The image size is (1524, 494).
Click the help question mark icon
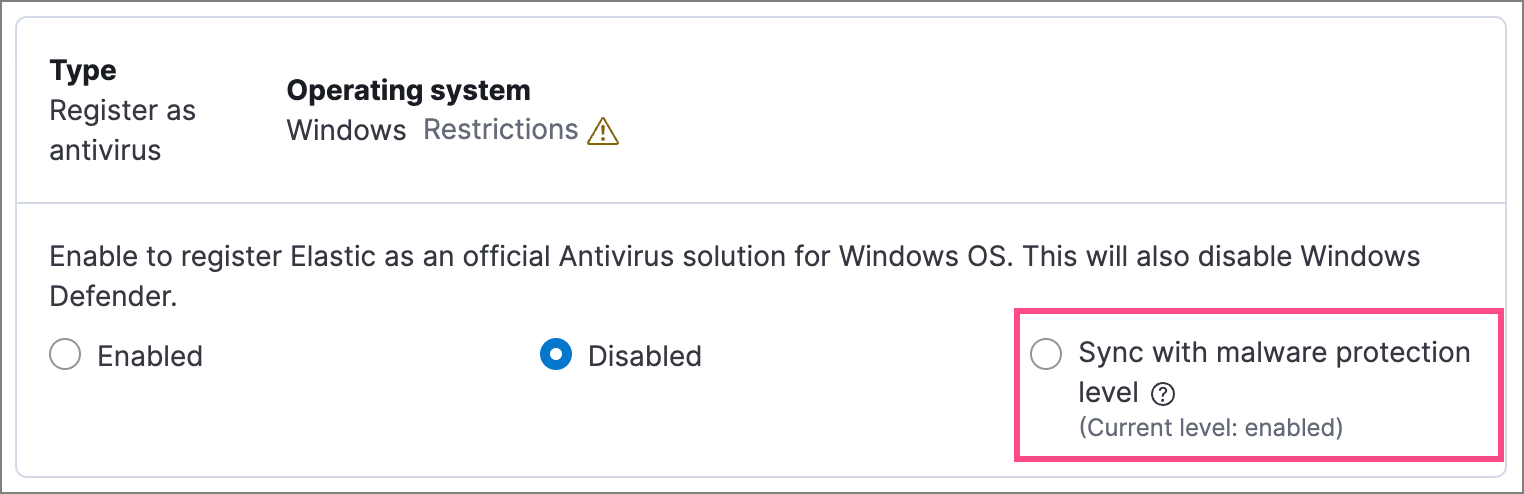click(1161, 395)
